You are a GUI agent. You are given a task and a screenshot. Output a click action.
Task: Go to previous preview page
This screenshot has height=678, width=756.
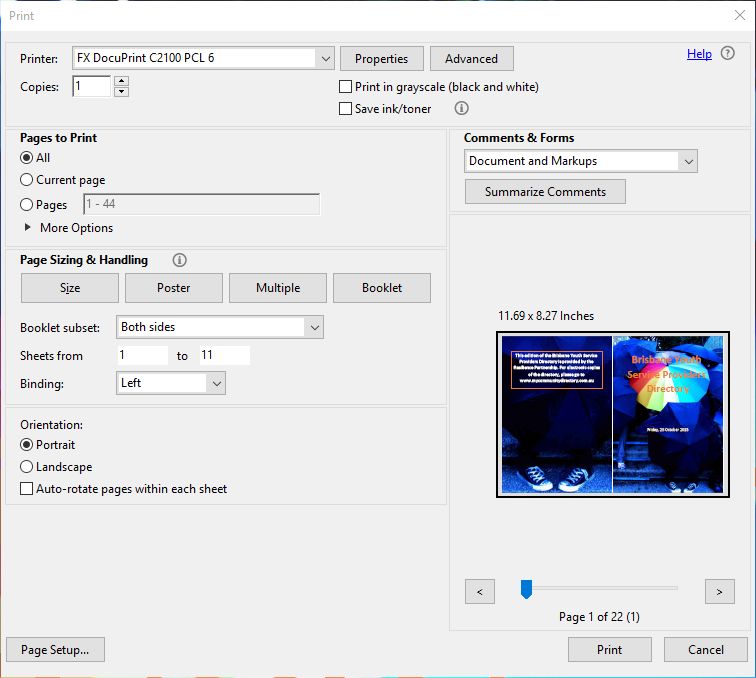[480, 592]
